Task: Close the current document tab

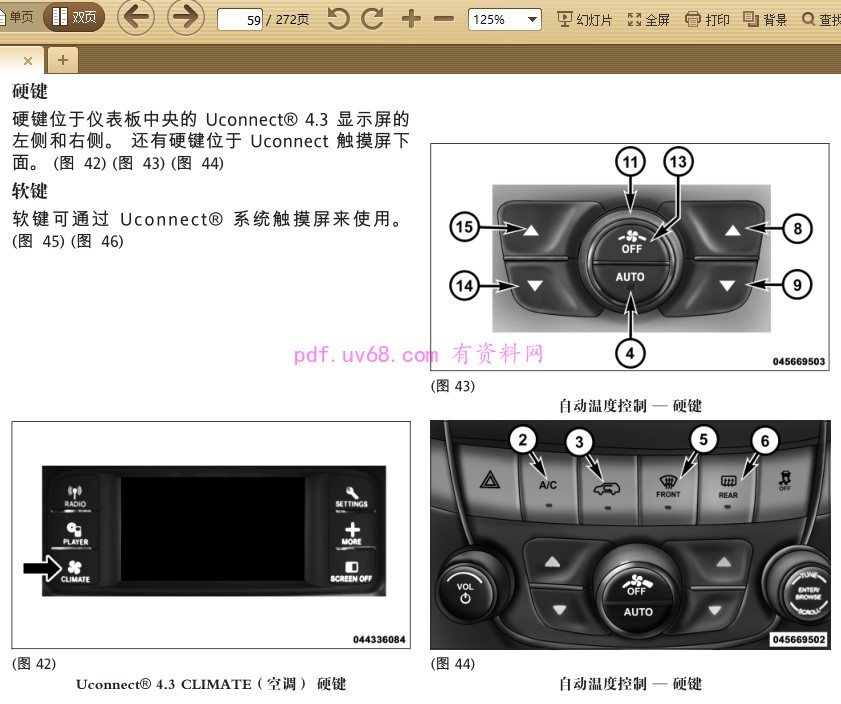Action: tap(28, 61)
